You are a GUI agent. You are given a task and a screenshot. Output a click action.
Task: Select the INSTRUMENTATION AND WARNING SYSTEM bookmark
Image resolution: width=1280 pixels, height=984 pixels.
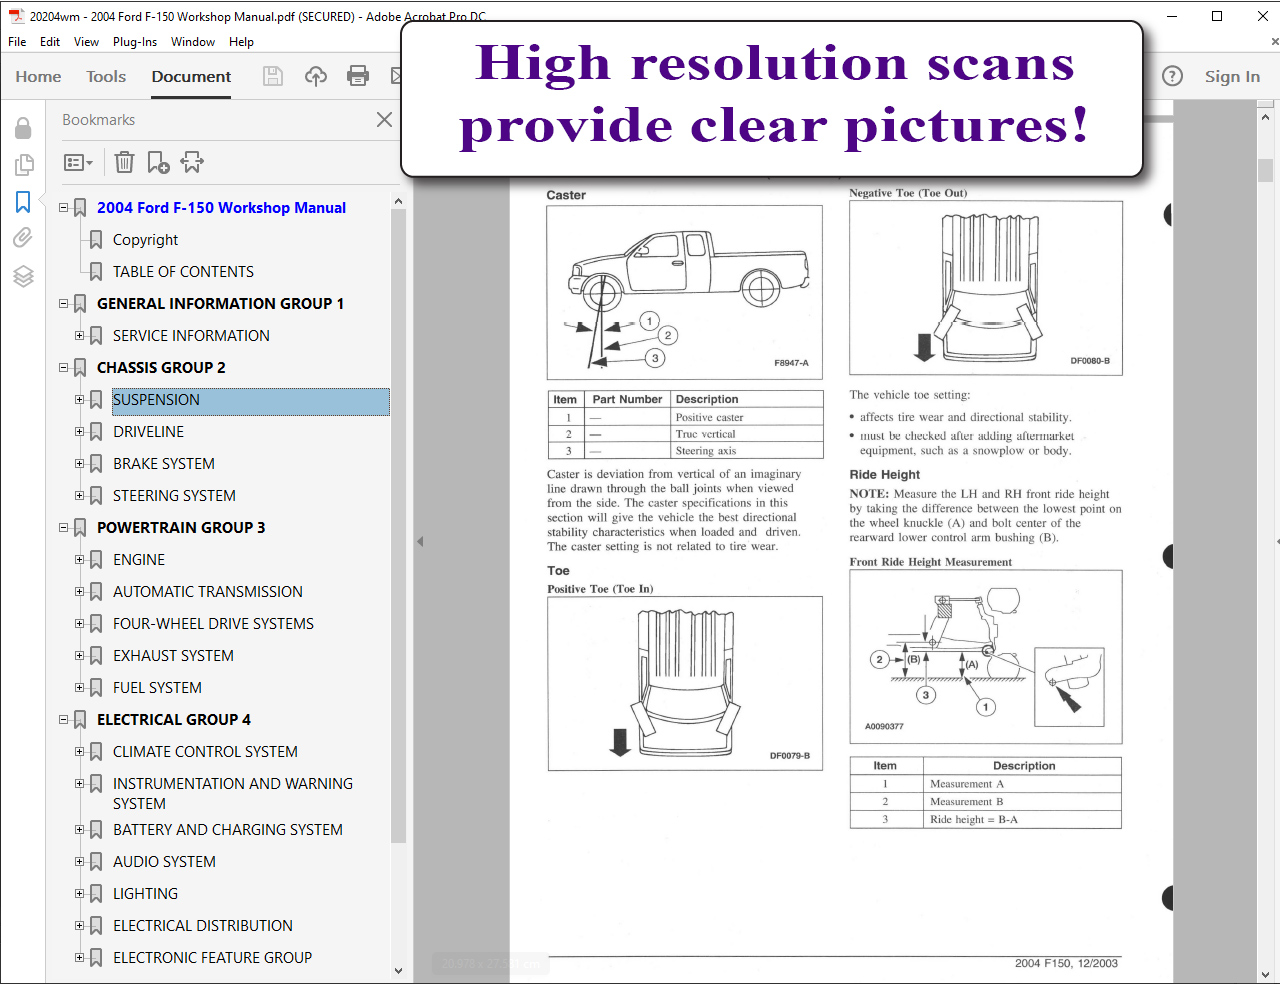233,793
